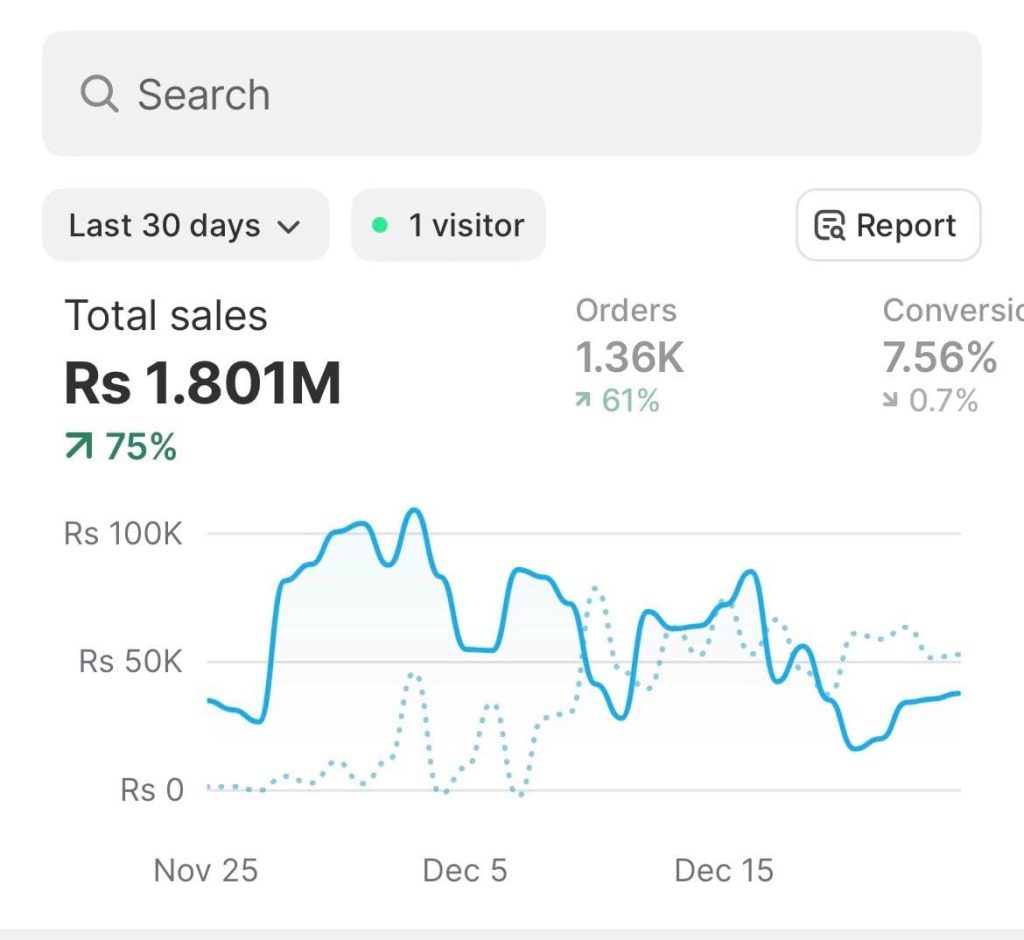This screenshot has width=1024, height=940.
Task: Open the Report button
Action: point(888,226)
